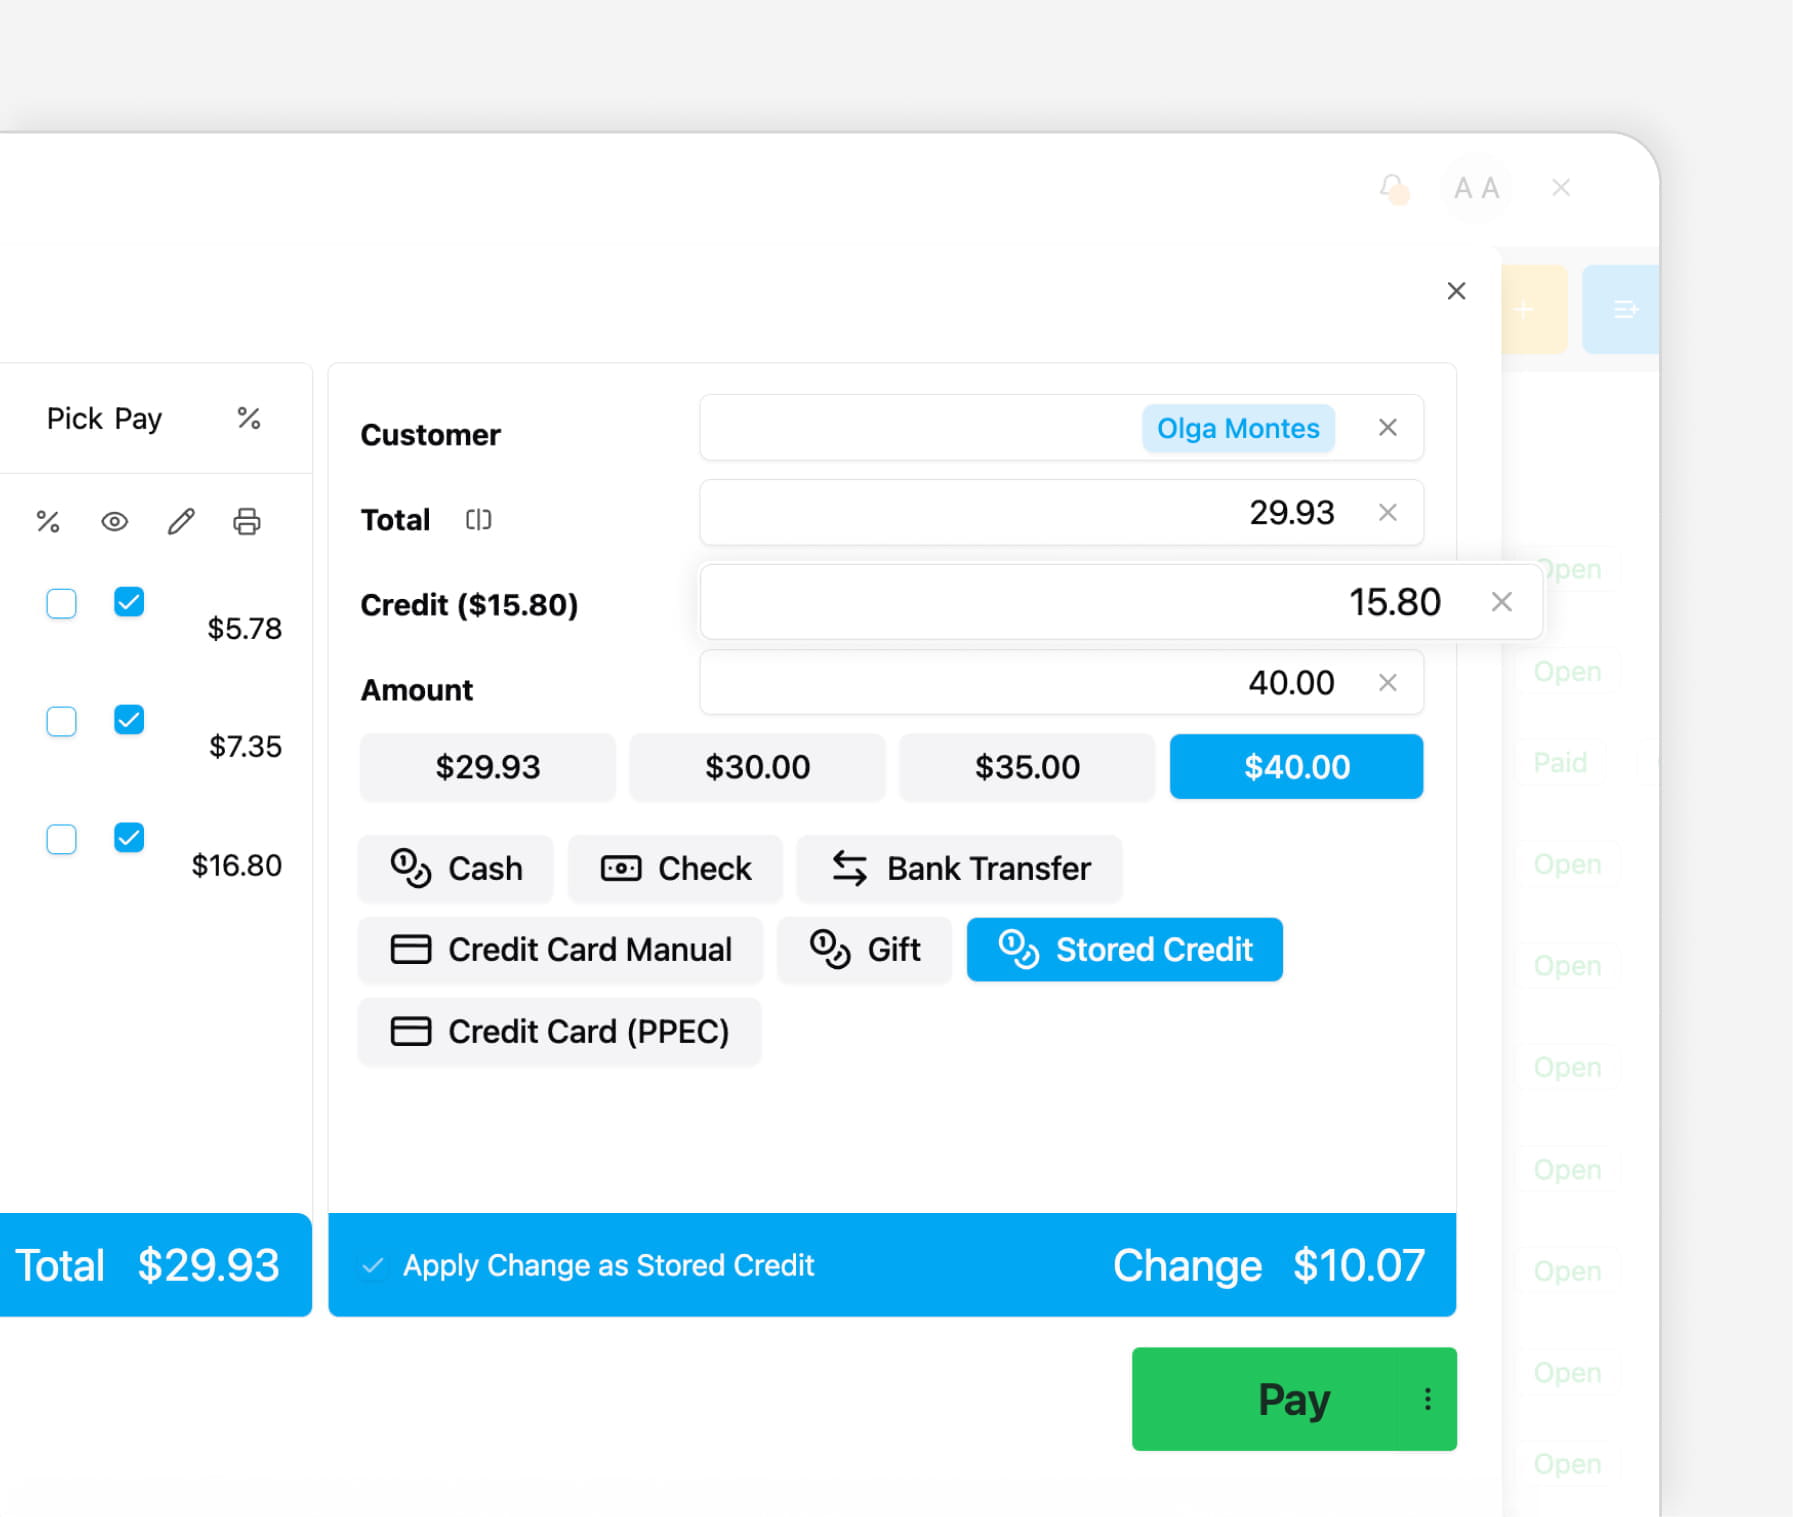
Task: Choose Credit Card (PPEC) payment method
Action: tap(560, 1031)
